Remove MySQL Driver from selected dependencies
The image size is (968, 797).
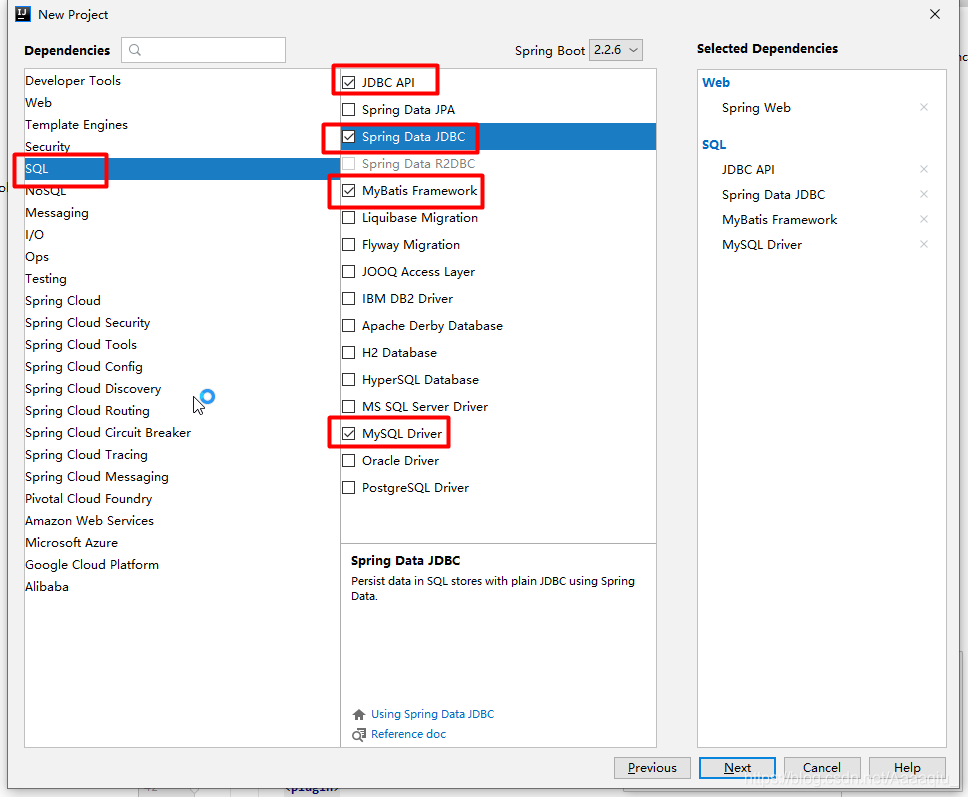[924, 244]
